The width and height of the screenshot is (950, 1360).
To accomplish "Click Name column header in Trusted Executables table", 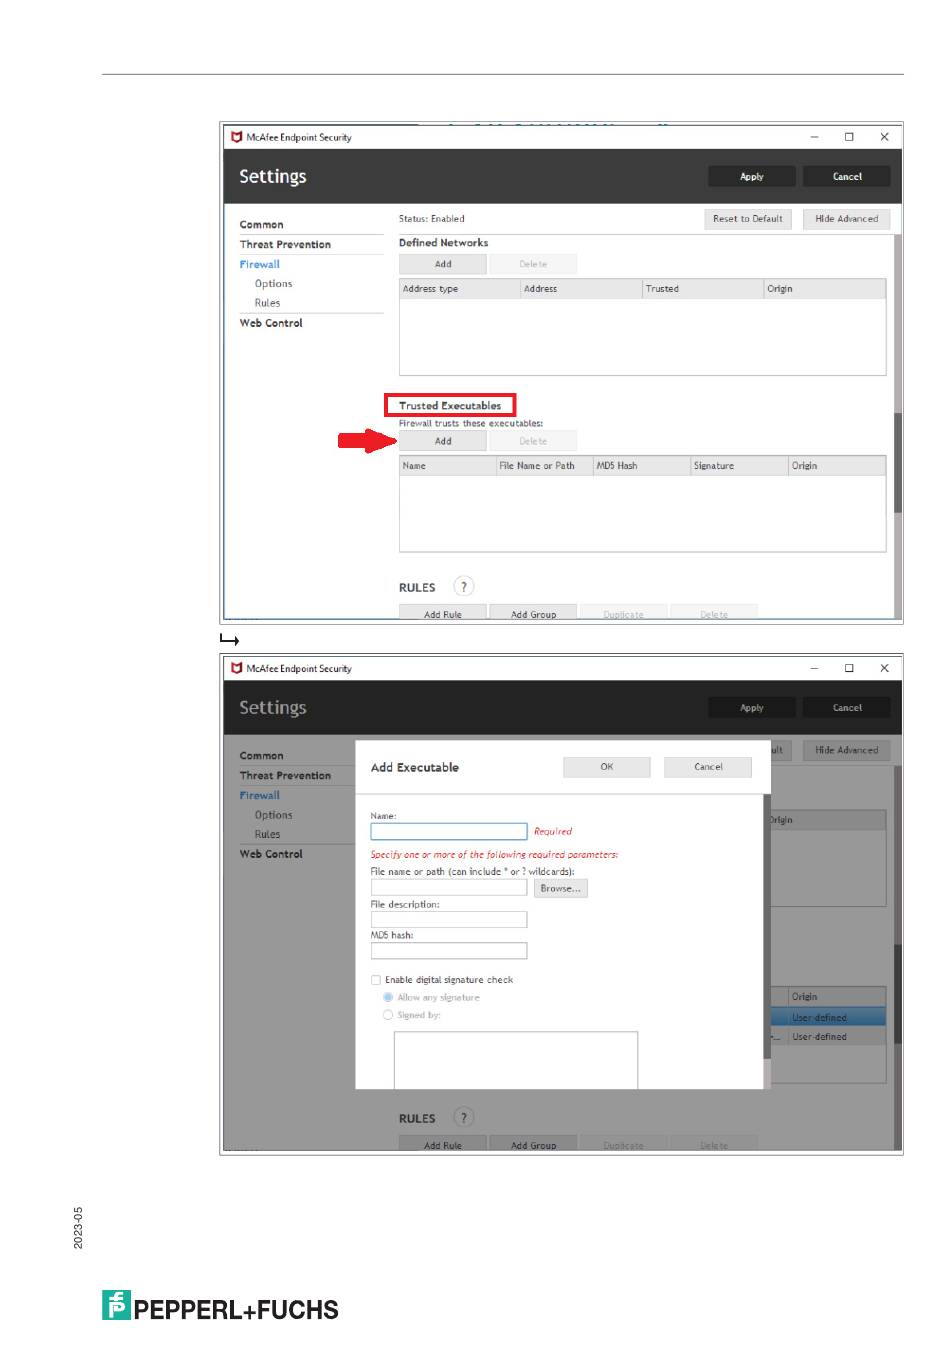I will [448, 466].
